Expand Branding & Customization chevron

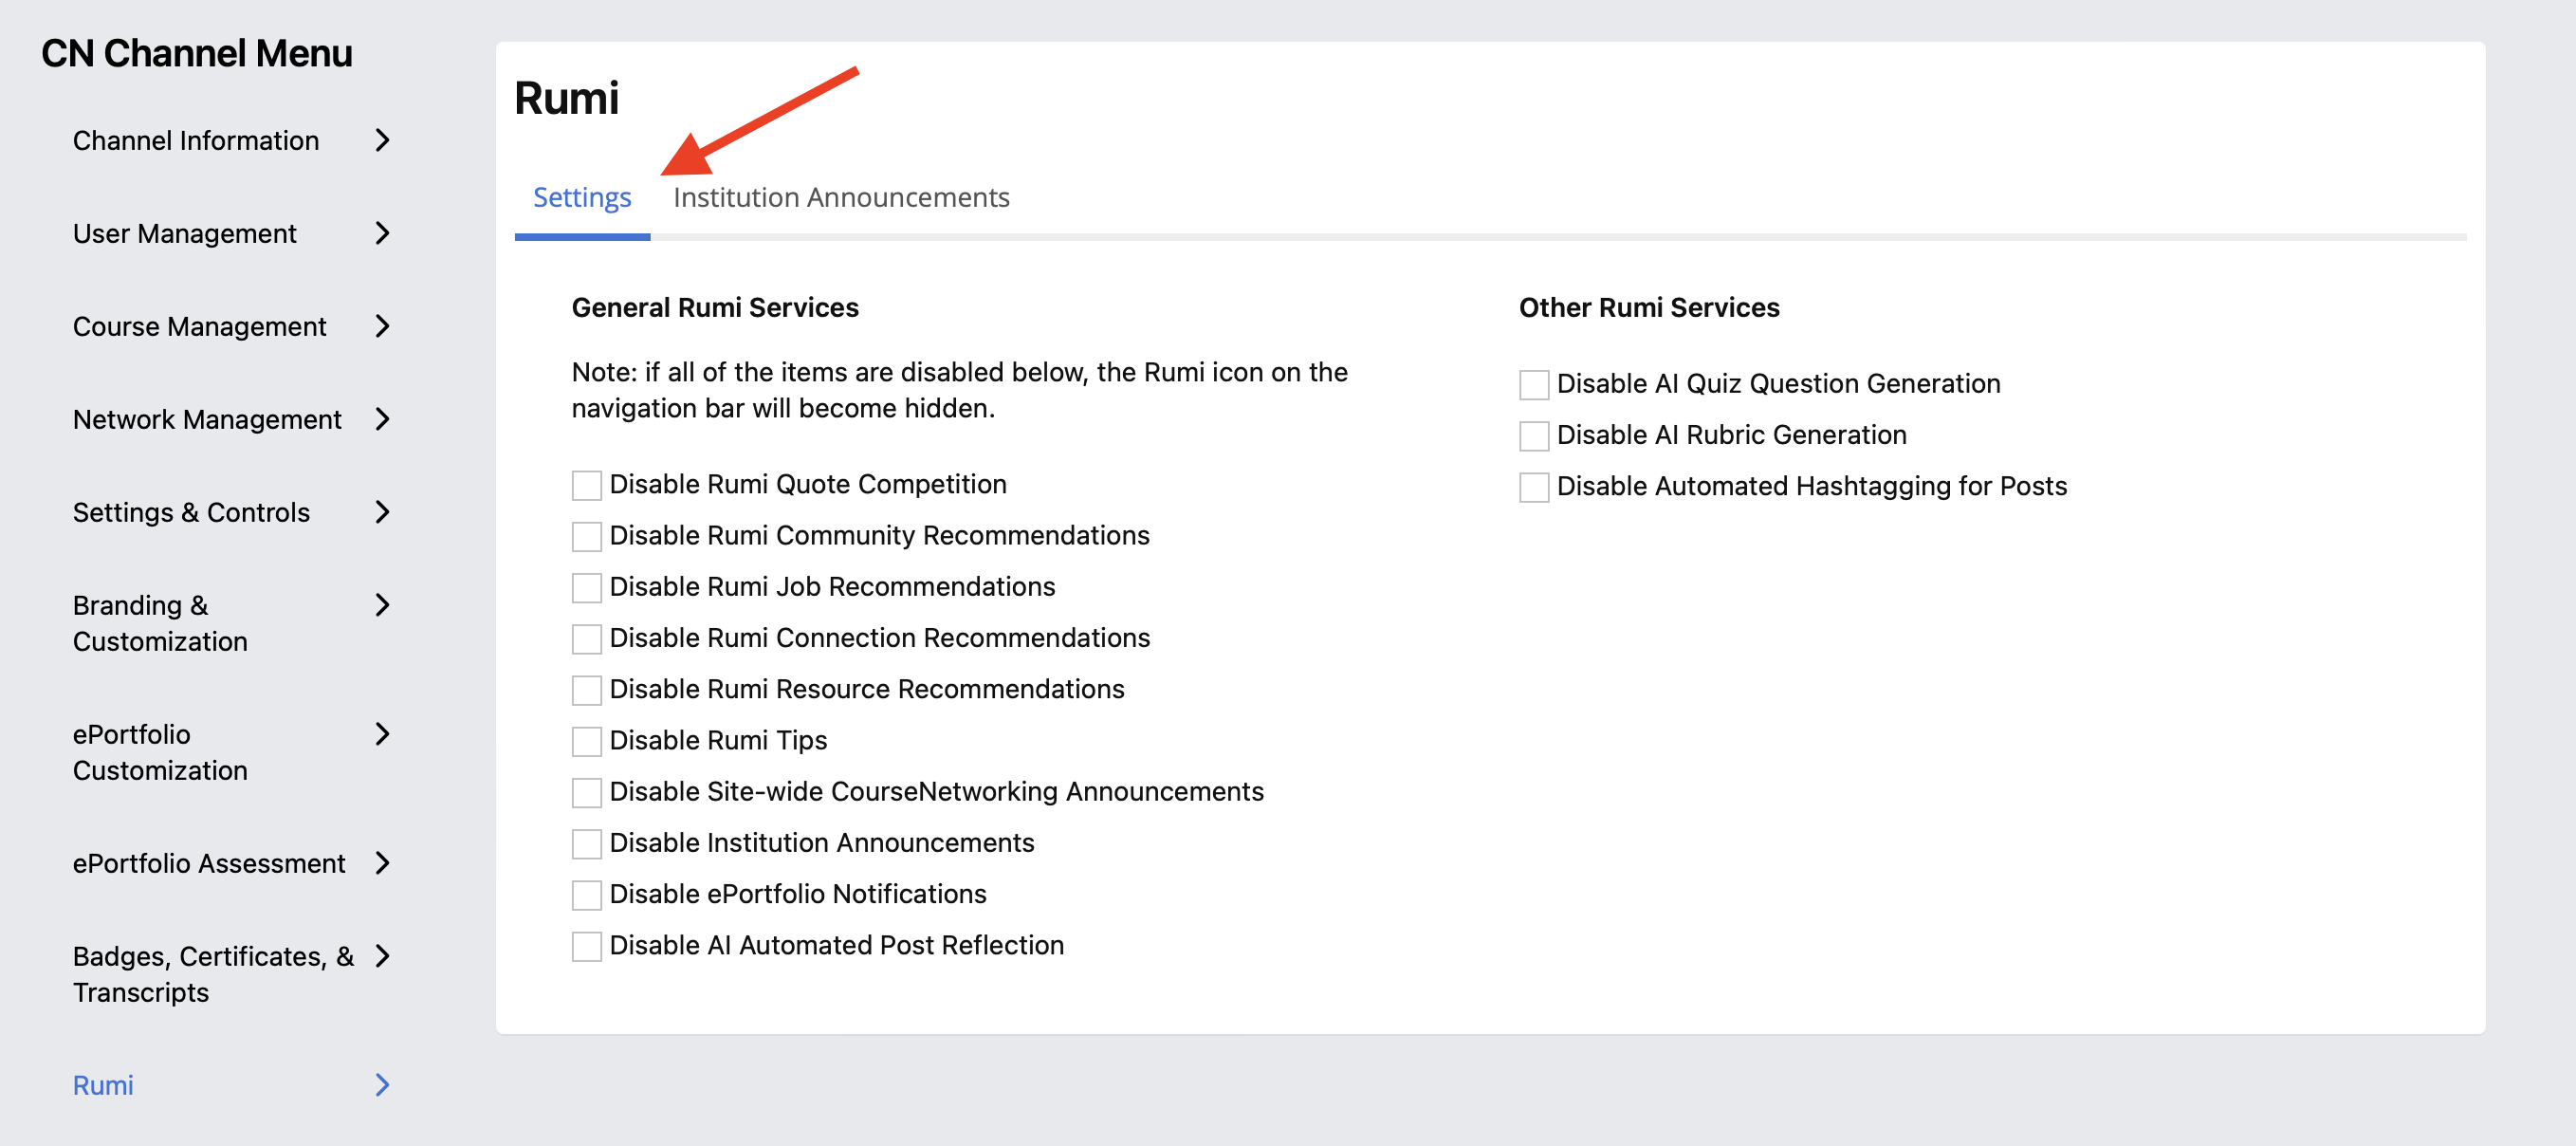[x=382, y=605]
